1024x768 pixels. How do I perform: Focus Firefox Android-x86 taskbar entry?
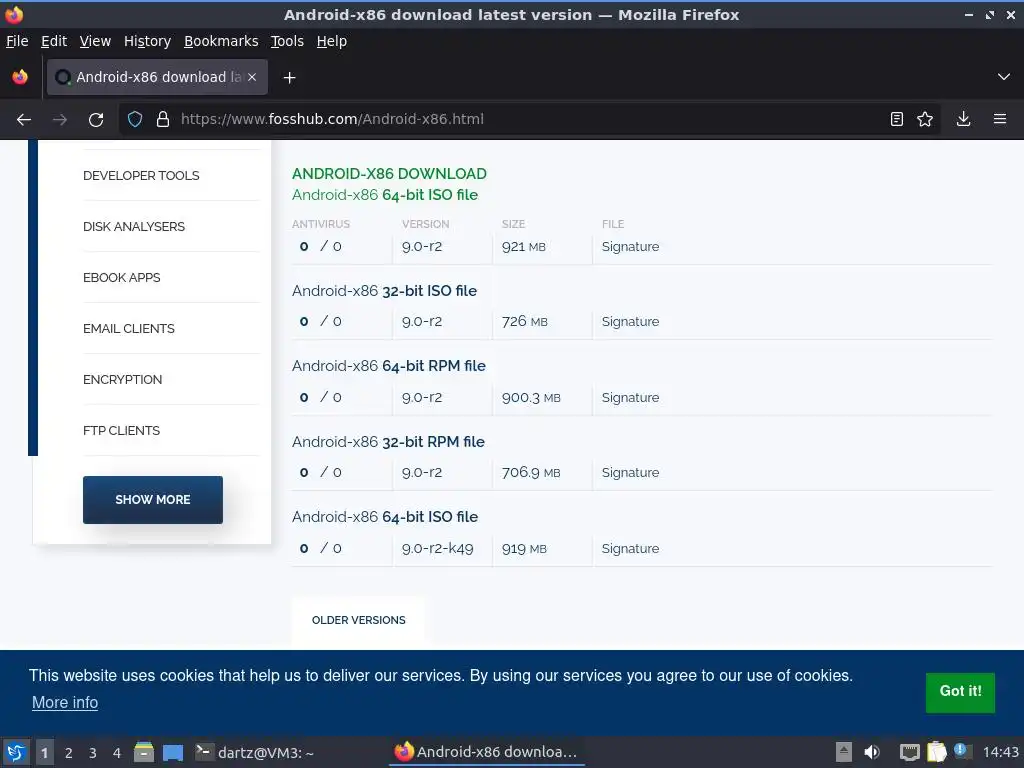tap(486, 752)
